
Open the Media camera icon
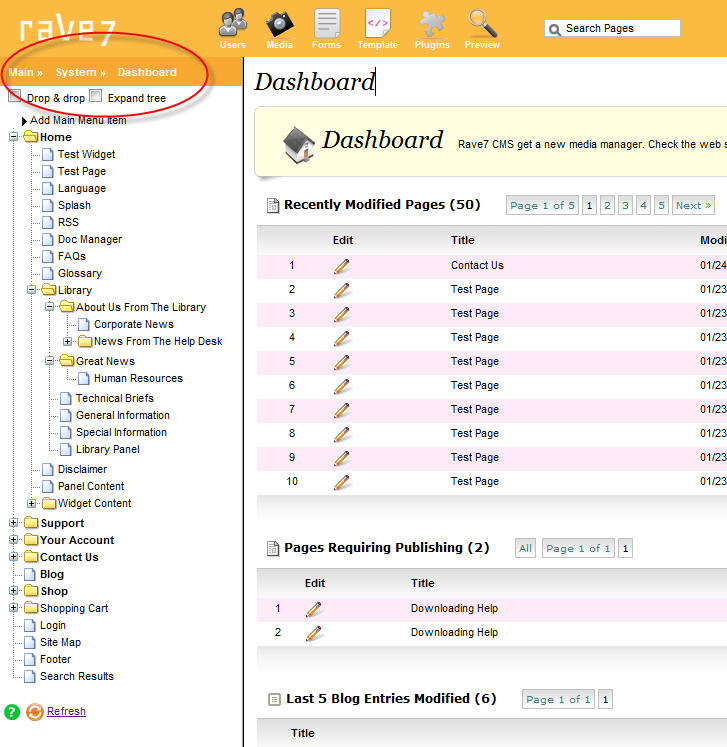pos(279,23)
